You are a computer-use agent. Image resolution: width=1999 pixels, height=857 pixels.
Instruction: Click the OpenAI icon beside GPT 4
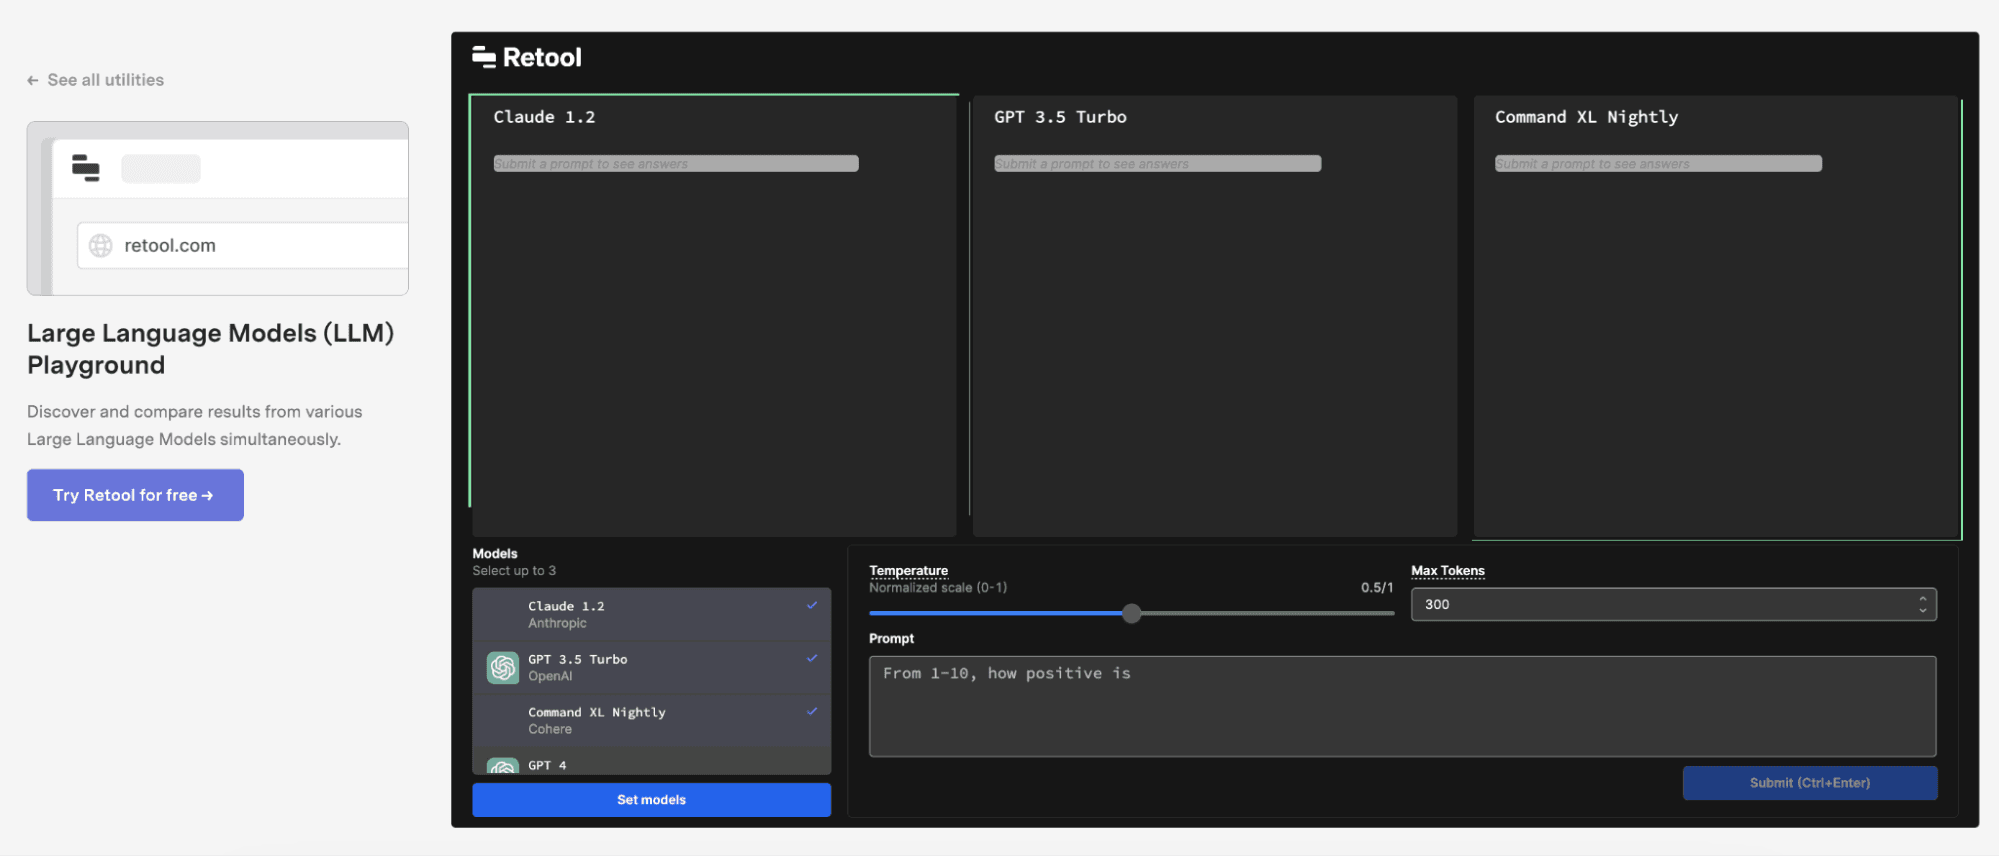pyautogui.click(x=502, y=767)
